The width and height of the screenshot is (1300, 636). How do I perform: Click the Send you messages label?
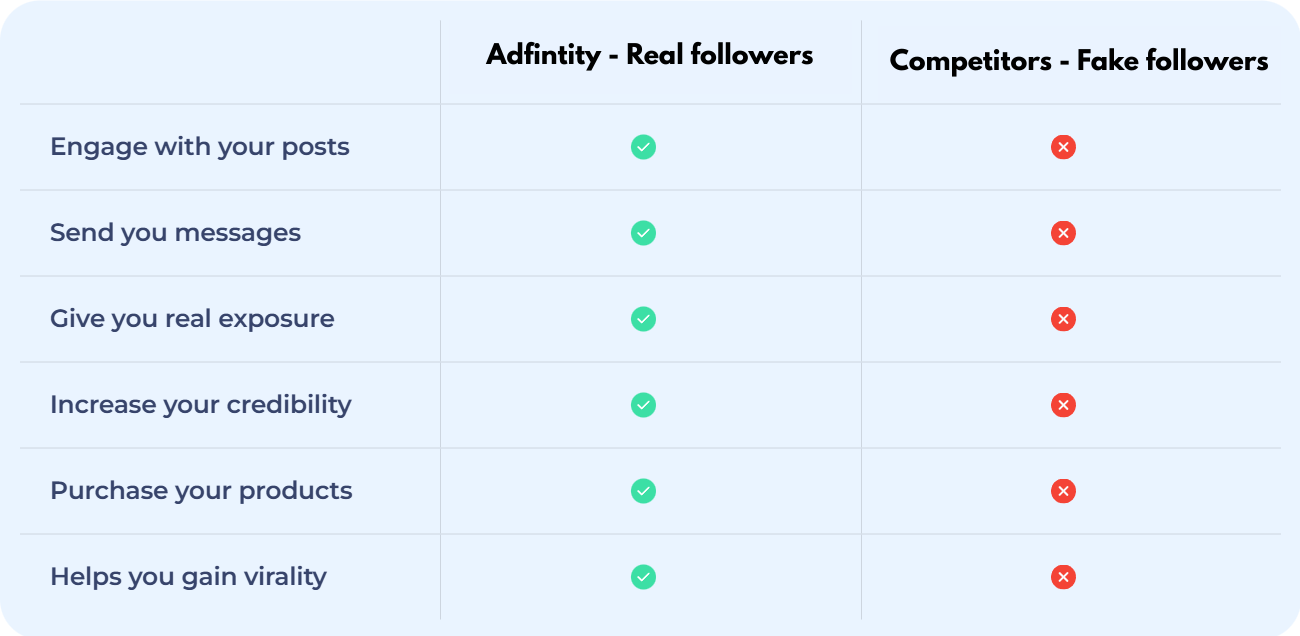tap(175, 233)
